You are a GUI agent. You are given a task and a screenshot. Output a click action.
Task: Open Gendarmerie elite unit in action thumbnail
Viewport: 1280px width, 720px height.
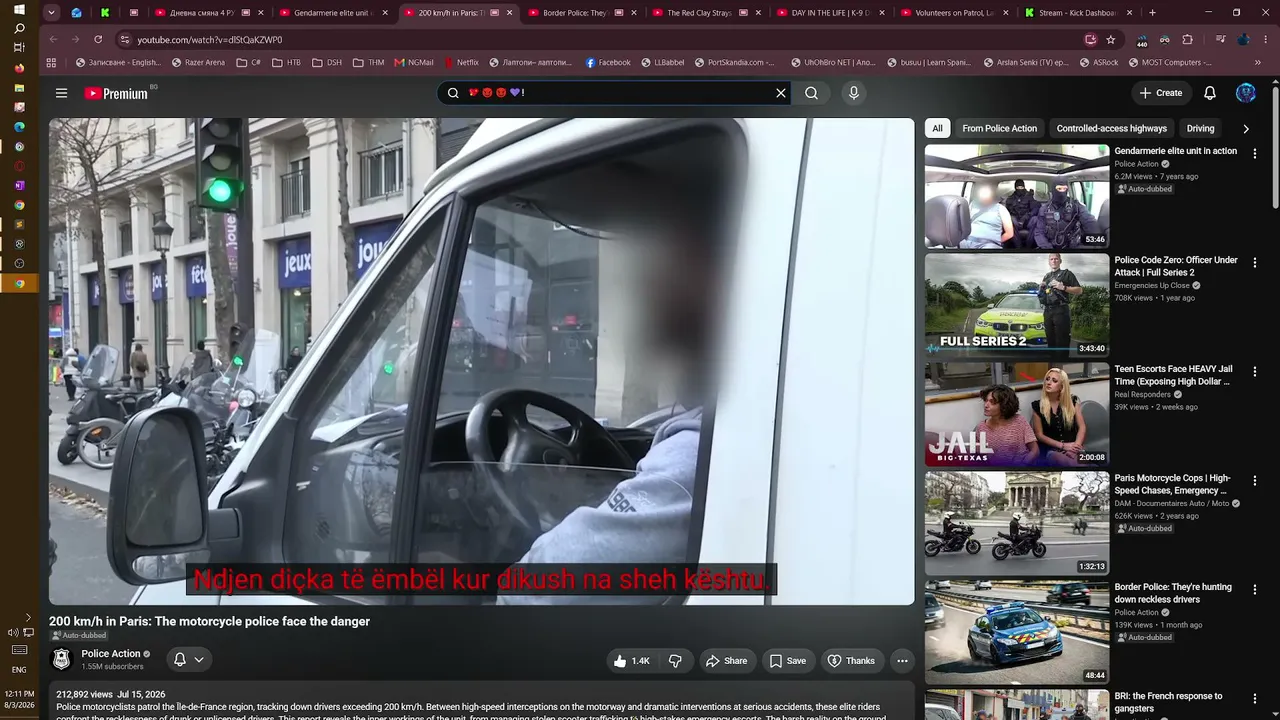[x=1017, y=196]
